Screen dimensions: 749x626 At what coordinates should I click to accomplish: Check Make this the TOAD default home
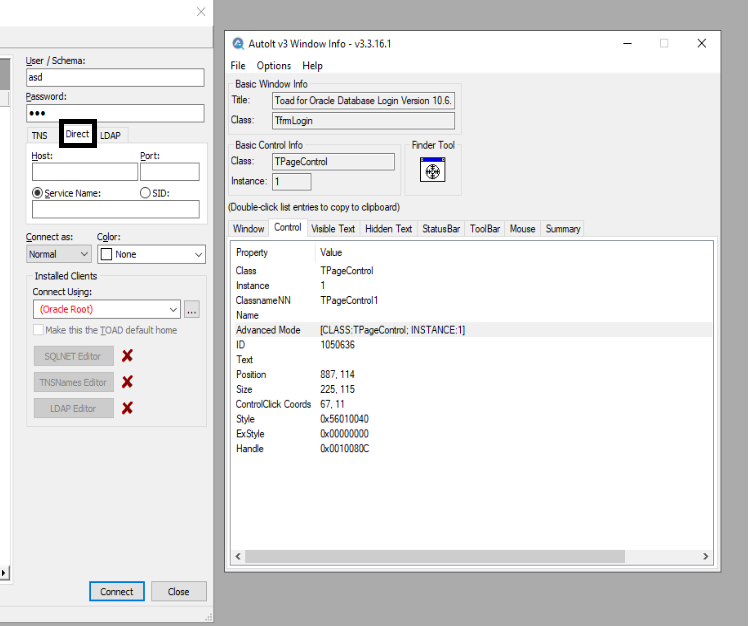(x=38, y=330)
